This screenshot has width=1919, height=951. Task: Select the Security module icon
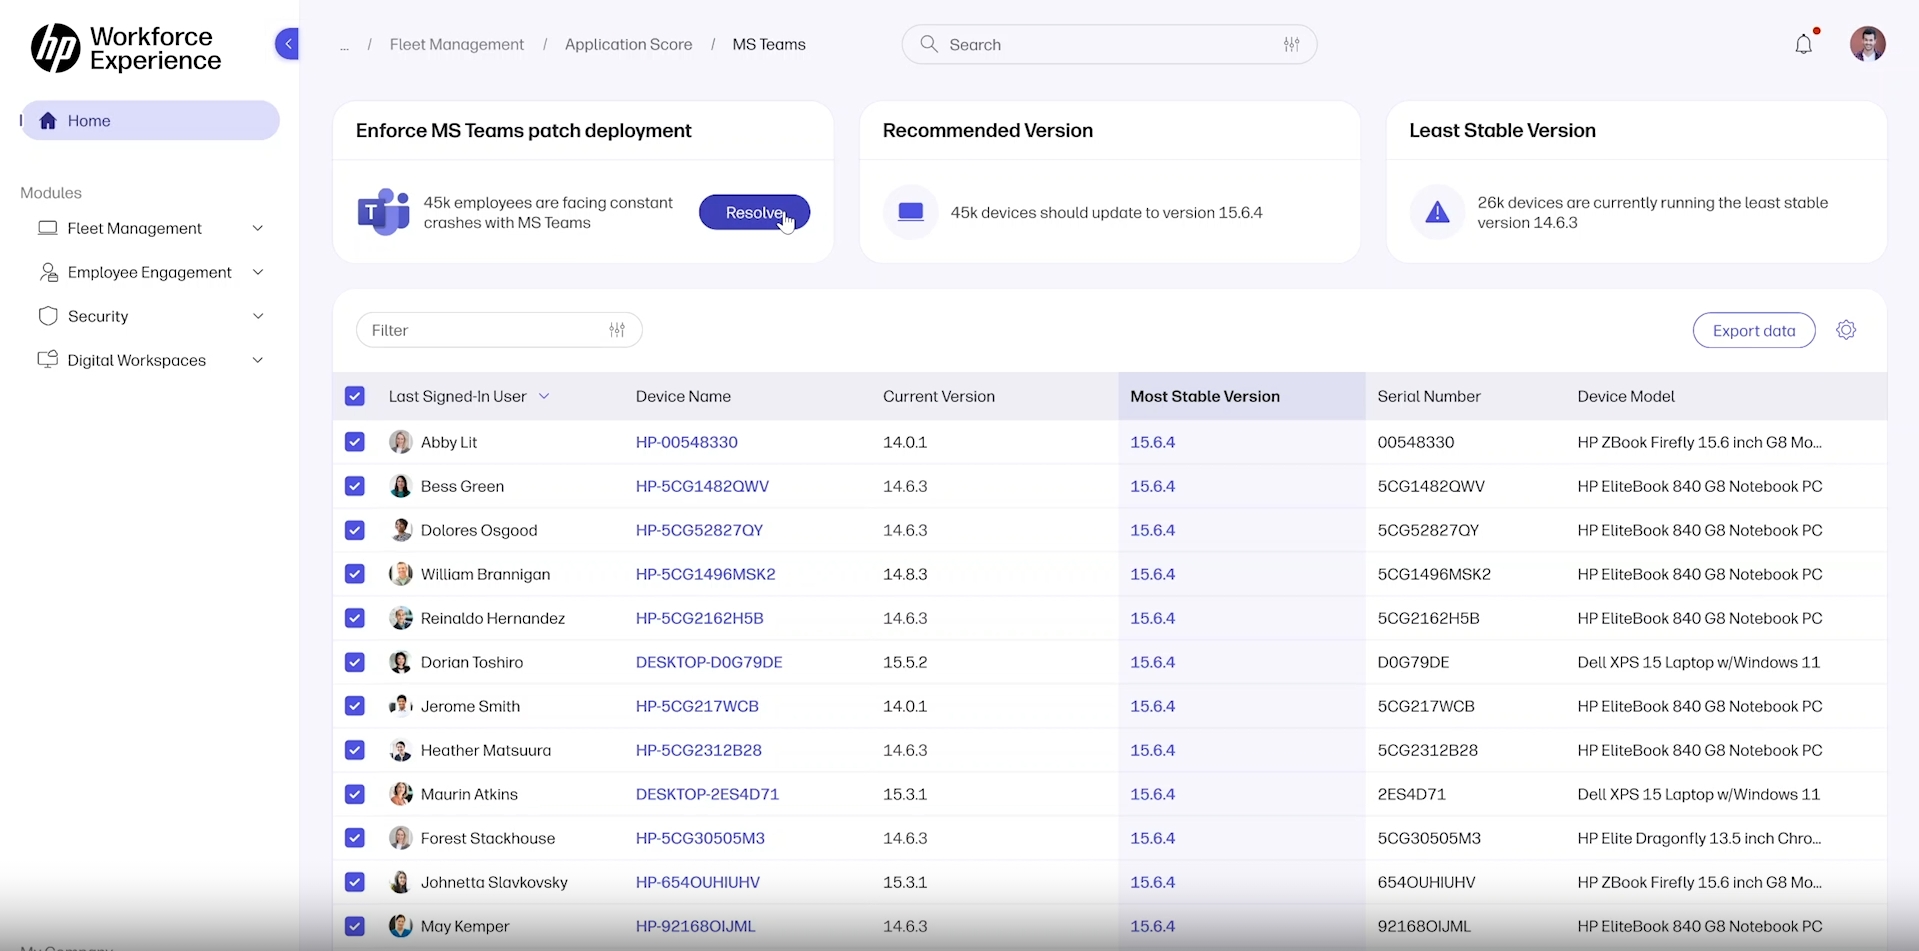(48, 315)
